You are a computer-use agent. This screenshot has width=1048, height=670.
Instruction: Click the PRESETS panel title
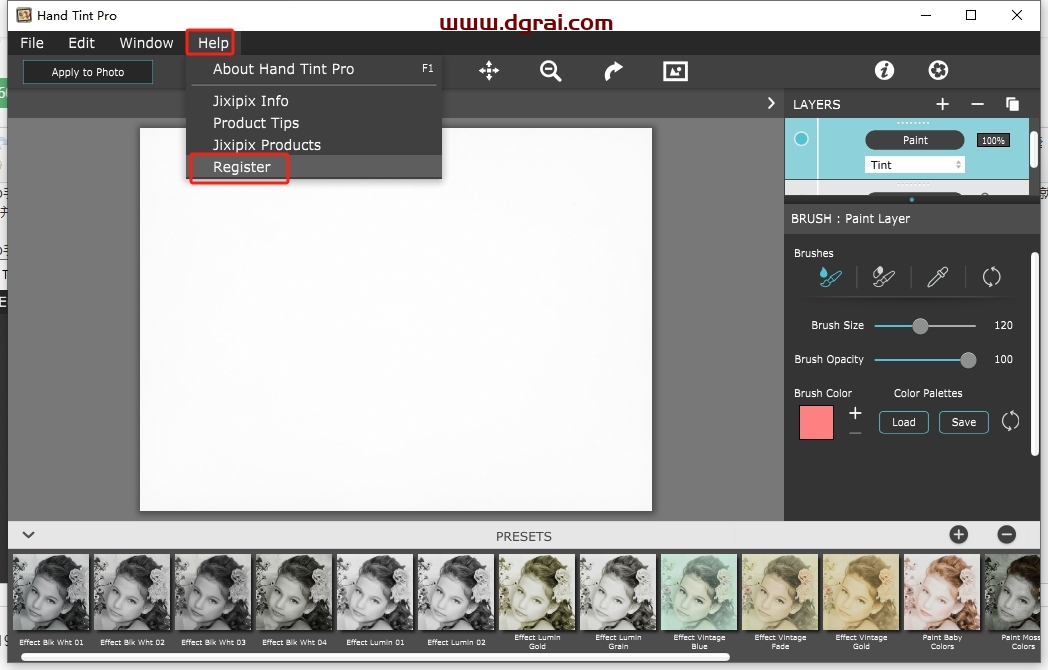click(523, 536)
